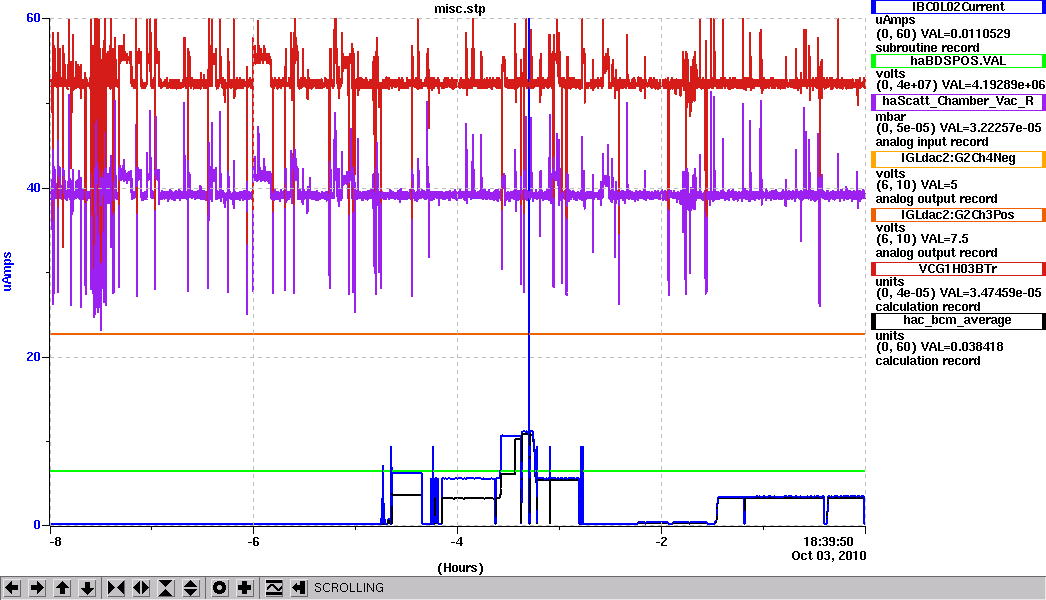Select the haScatt_Chamber_Vac_R curve legend
This screenshot has width=1046, height=600.
click(958, 101)
